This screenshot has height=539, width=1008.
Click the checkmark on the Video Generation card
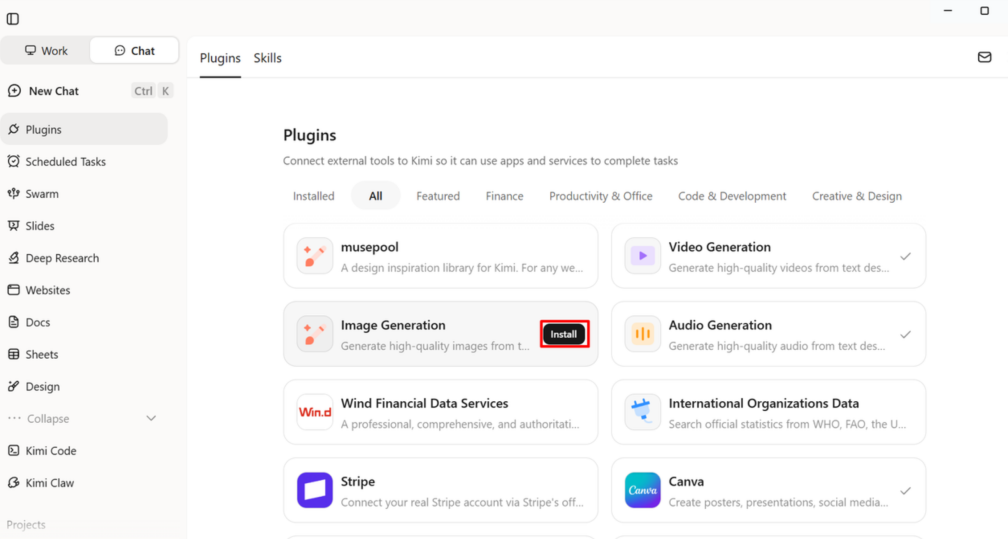pos(905,256)
